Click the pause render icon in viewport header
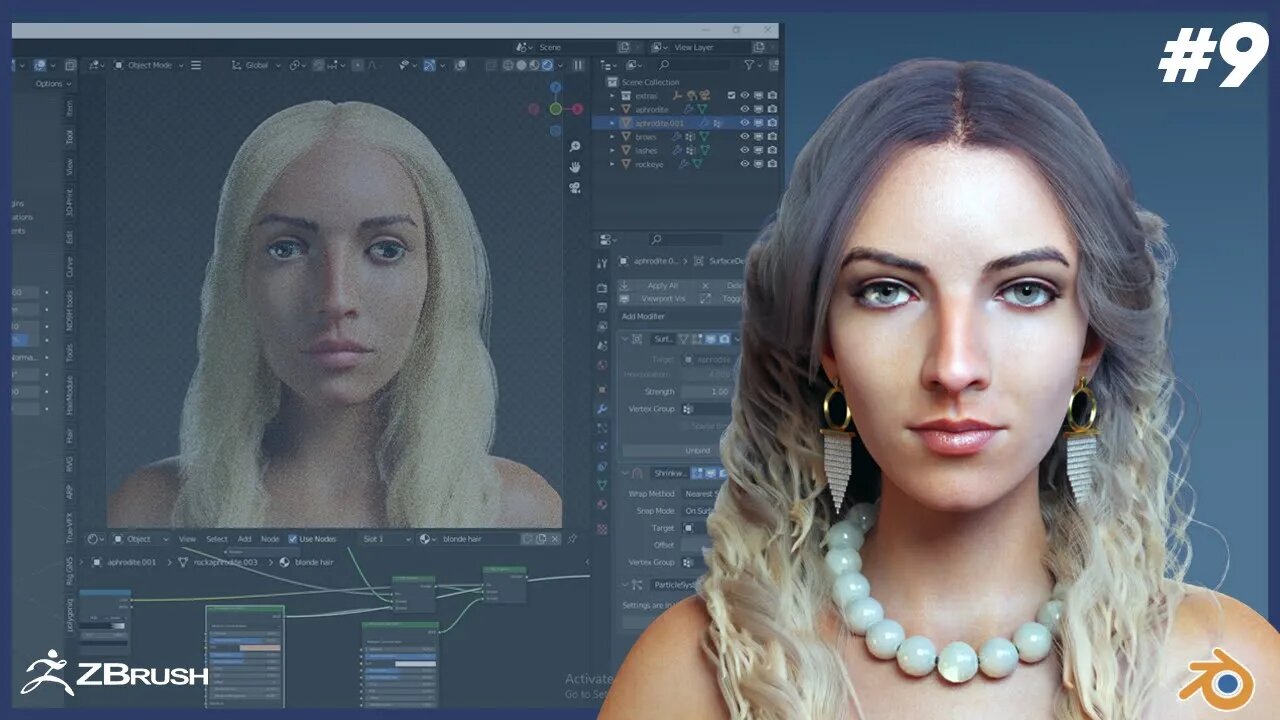The image size is (1280, 720). (578, 65)
